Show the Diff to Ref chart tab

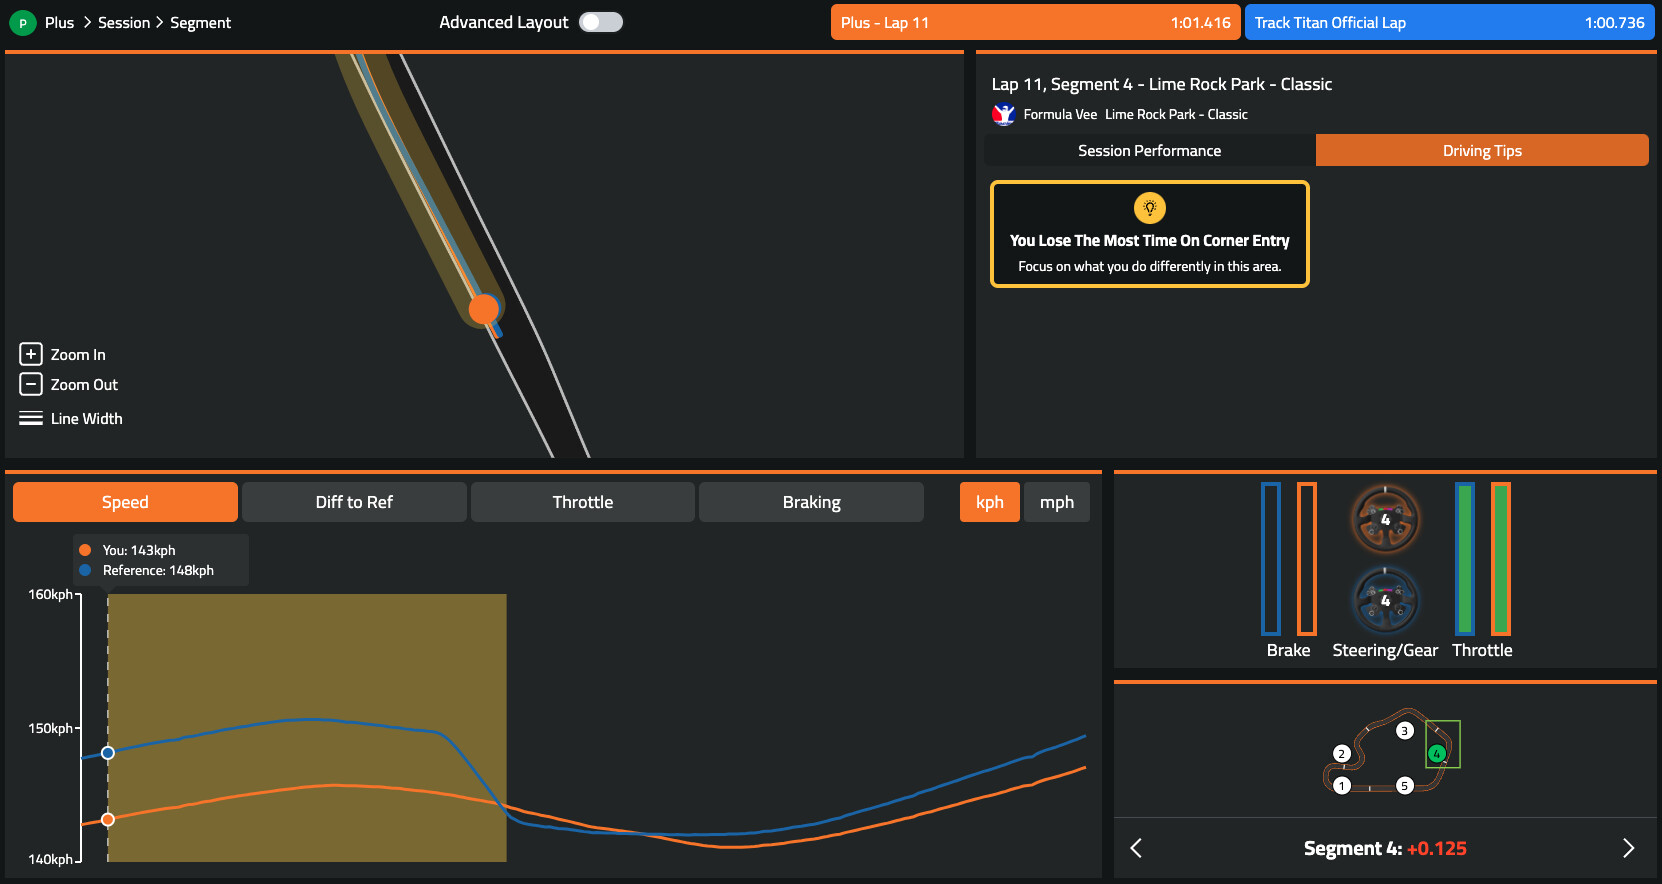(x=354, y=502)
